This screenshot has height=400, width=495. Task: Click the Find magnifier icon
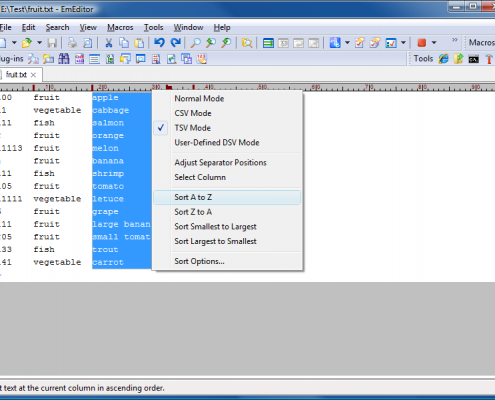[195, 43]
